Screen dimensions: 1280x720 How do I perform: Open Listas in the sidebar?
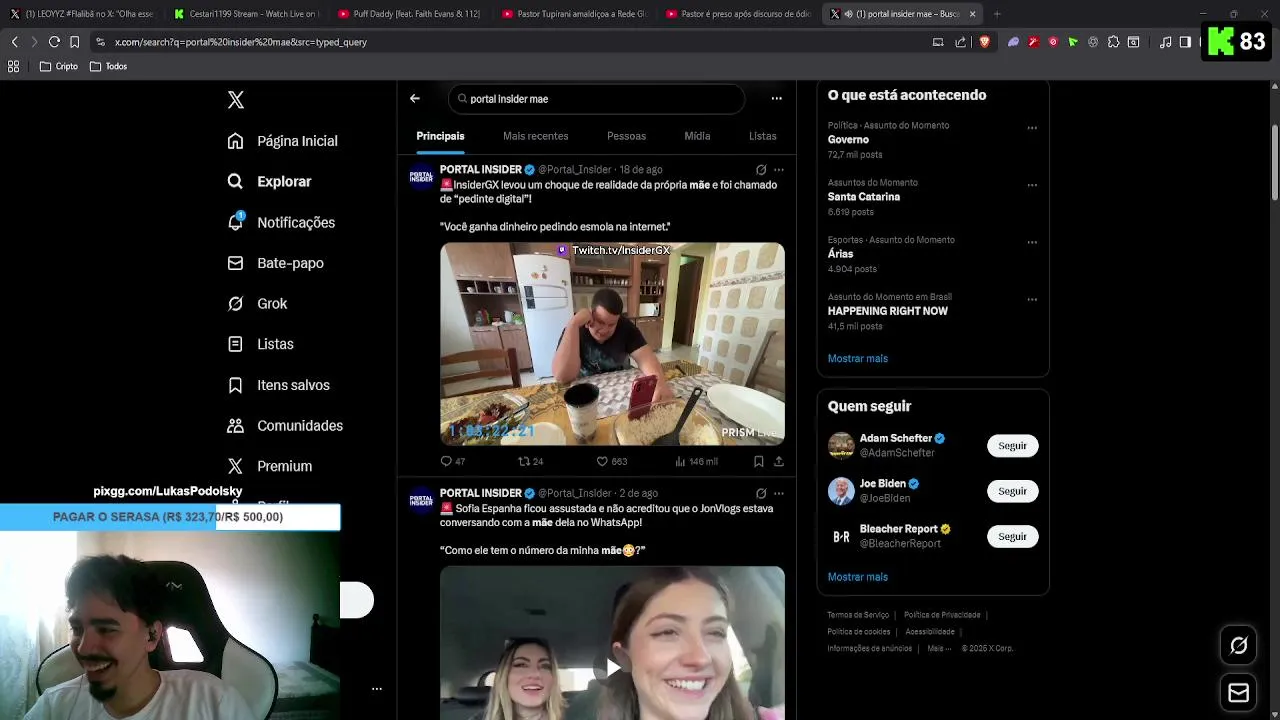click(x=260, y=344)
